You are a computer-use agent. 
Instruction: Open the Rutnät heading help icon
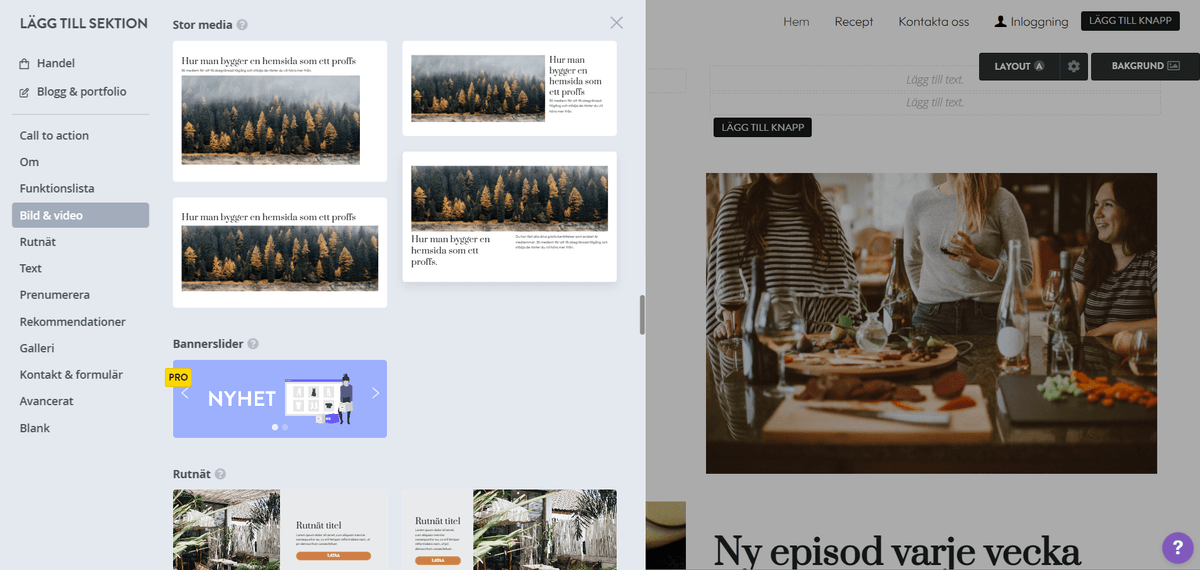click(x=220, y=474)
